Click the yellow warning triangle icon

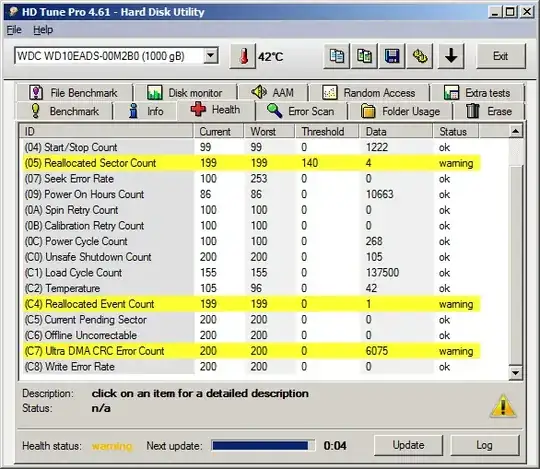[x=503, y=406]
